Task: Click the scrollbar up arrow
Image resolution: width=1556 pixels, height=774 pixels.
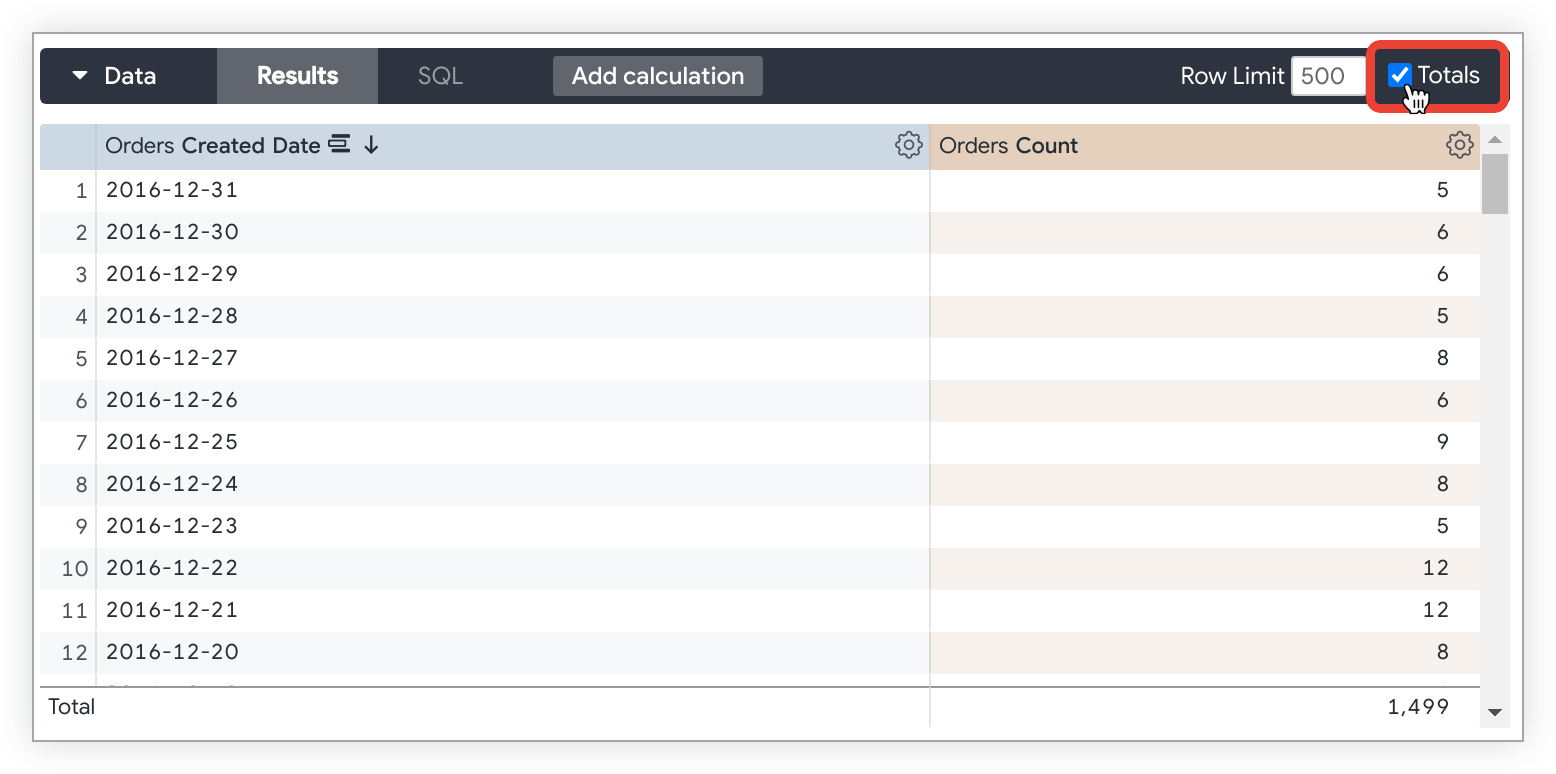Action: pos(1495,141)
